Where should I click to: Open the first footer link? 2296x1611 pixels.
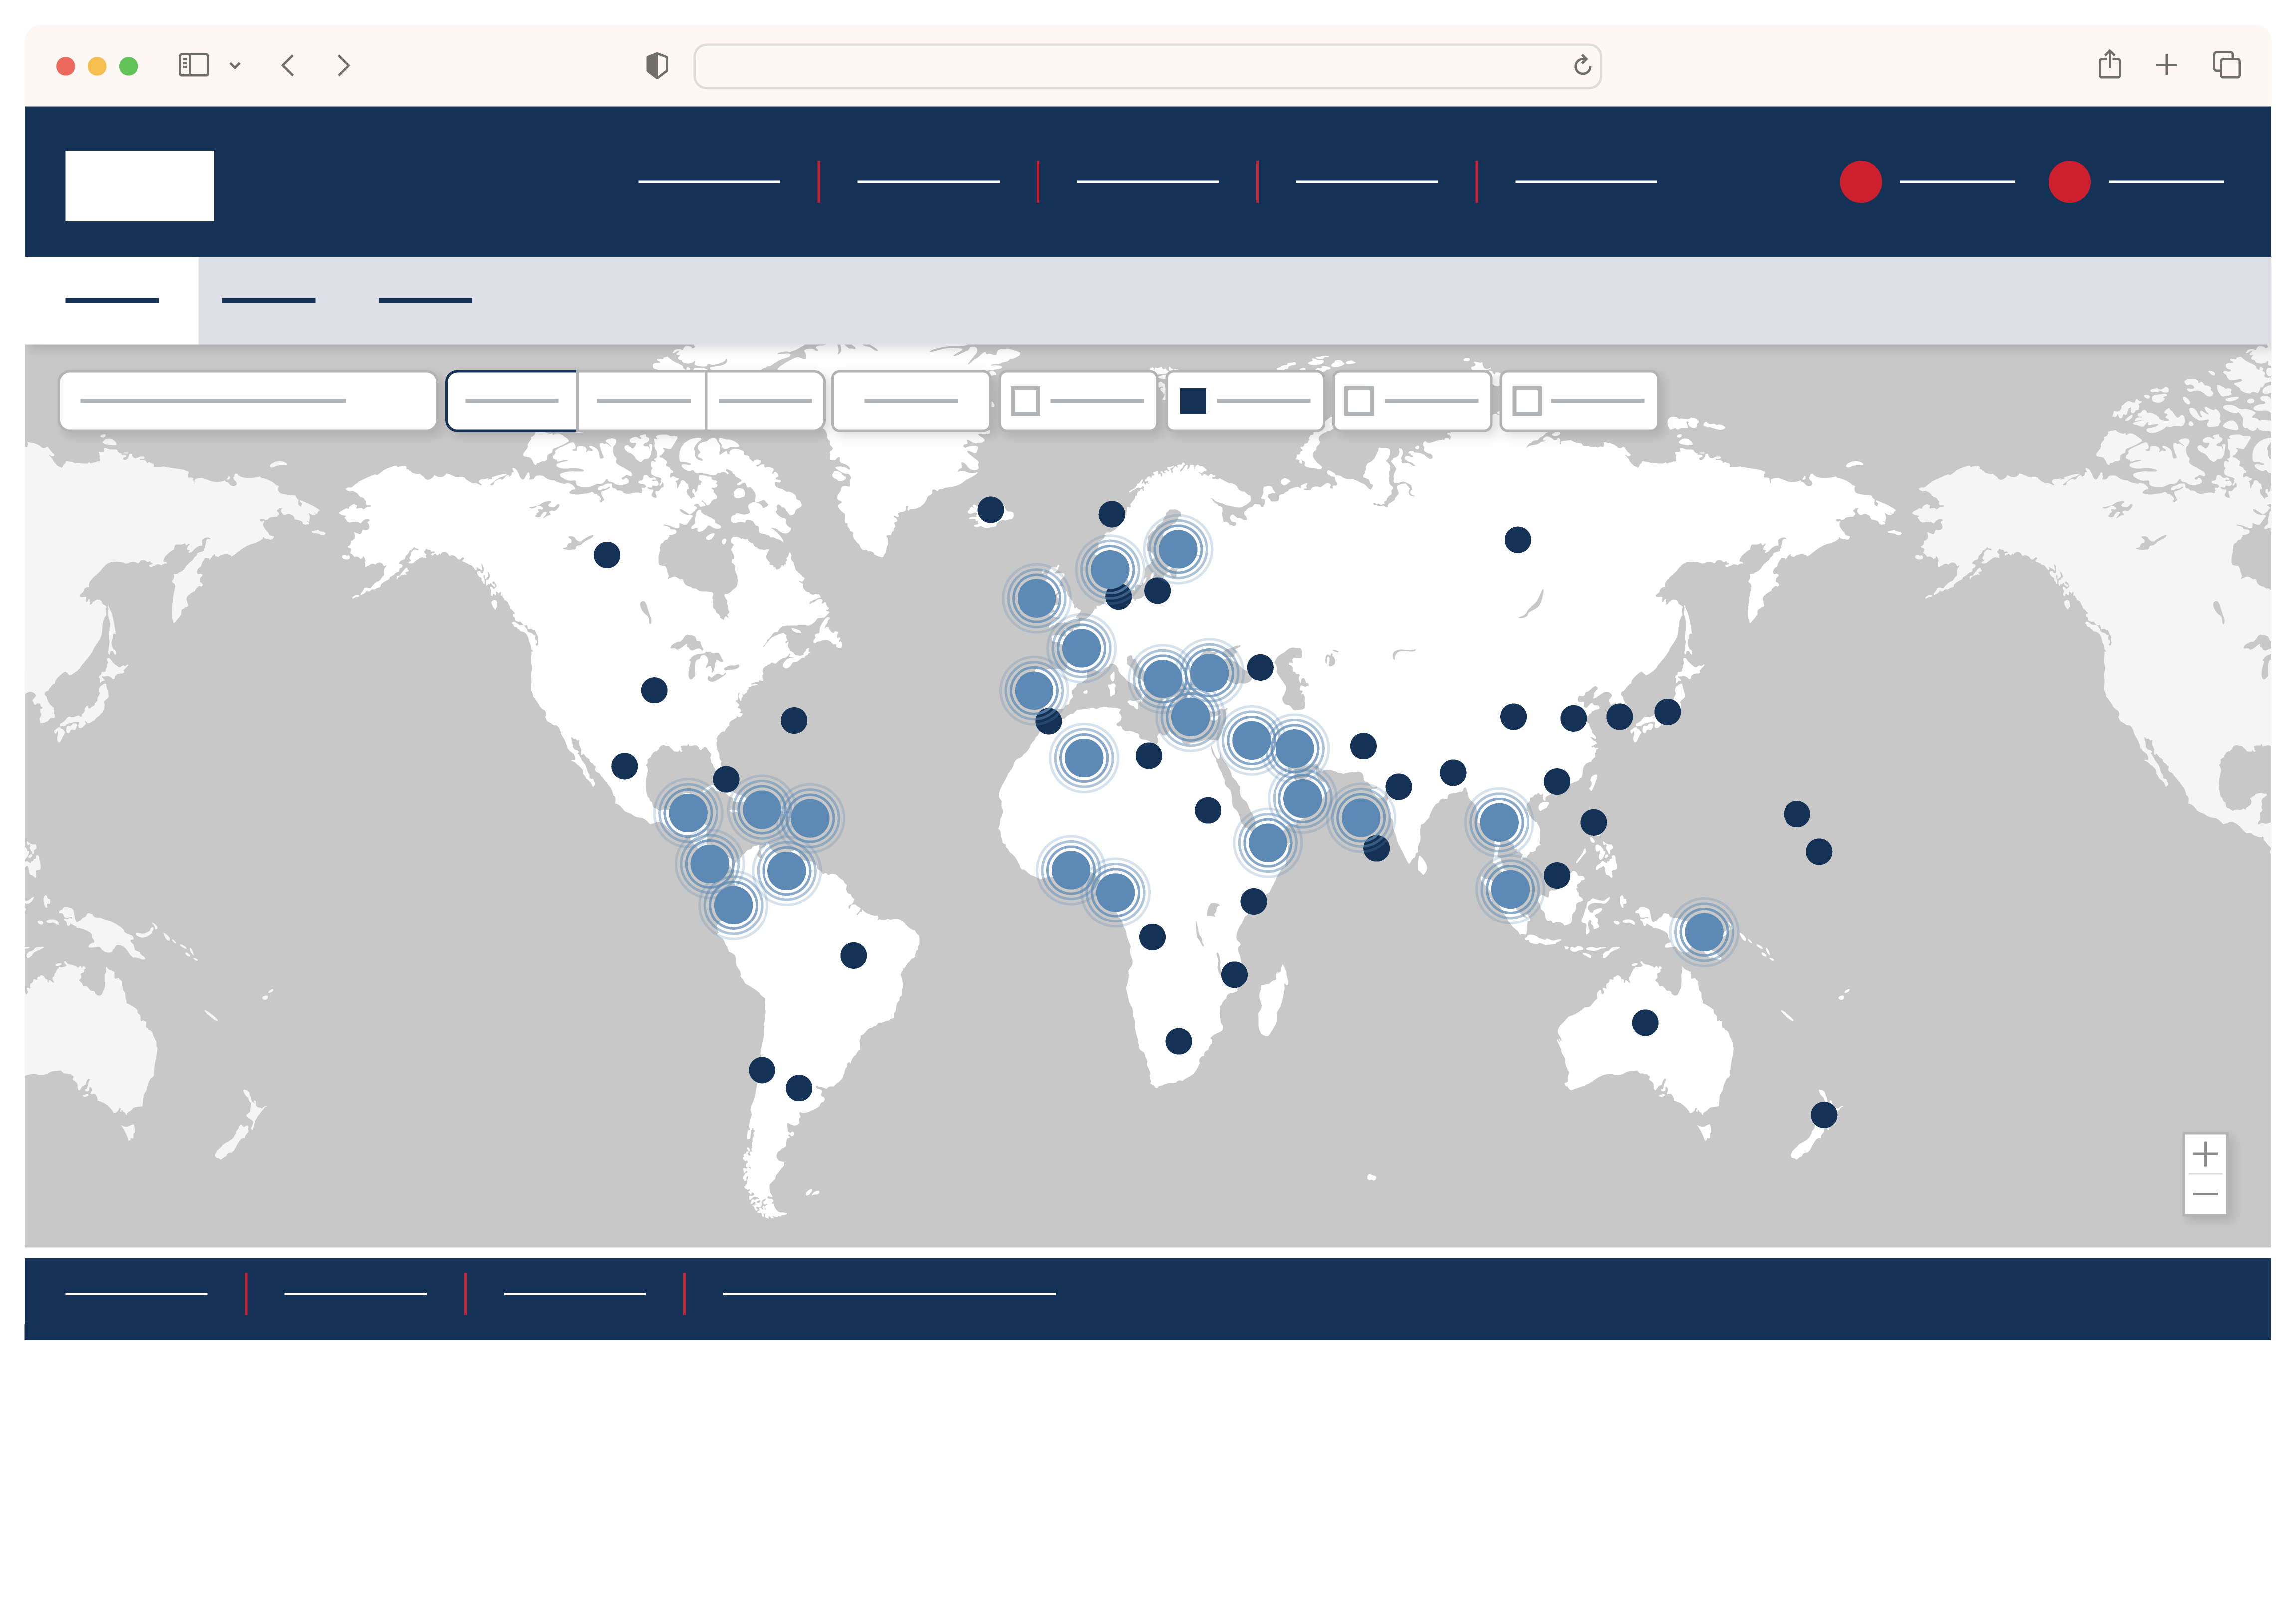click(x=137, y=1294)
